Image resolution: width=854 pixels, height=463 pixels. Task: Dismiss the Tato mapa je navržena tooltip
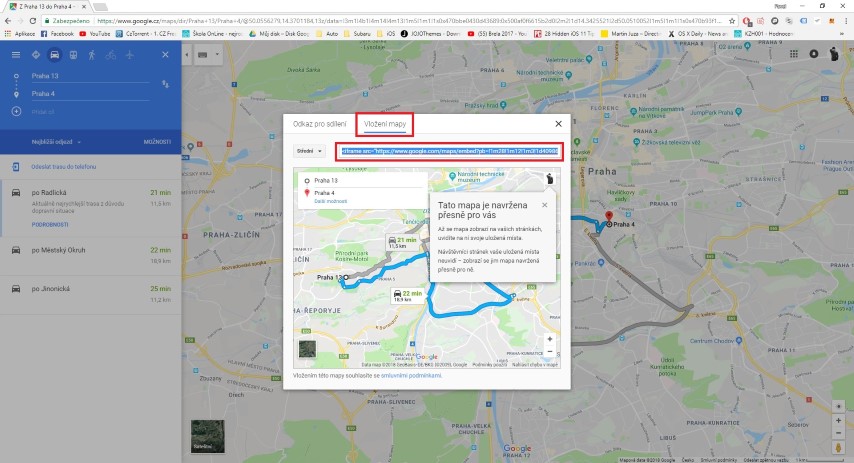(545, 205)
